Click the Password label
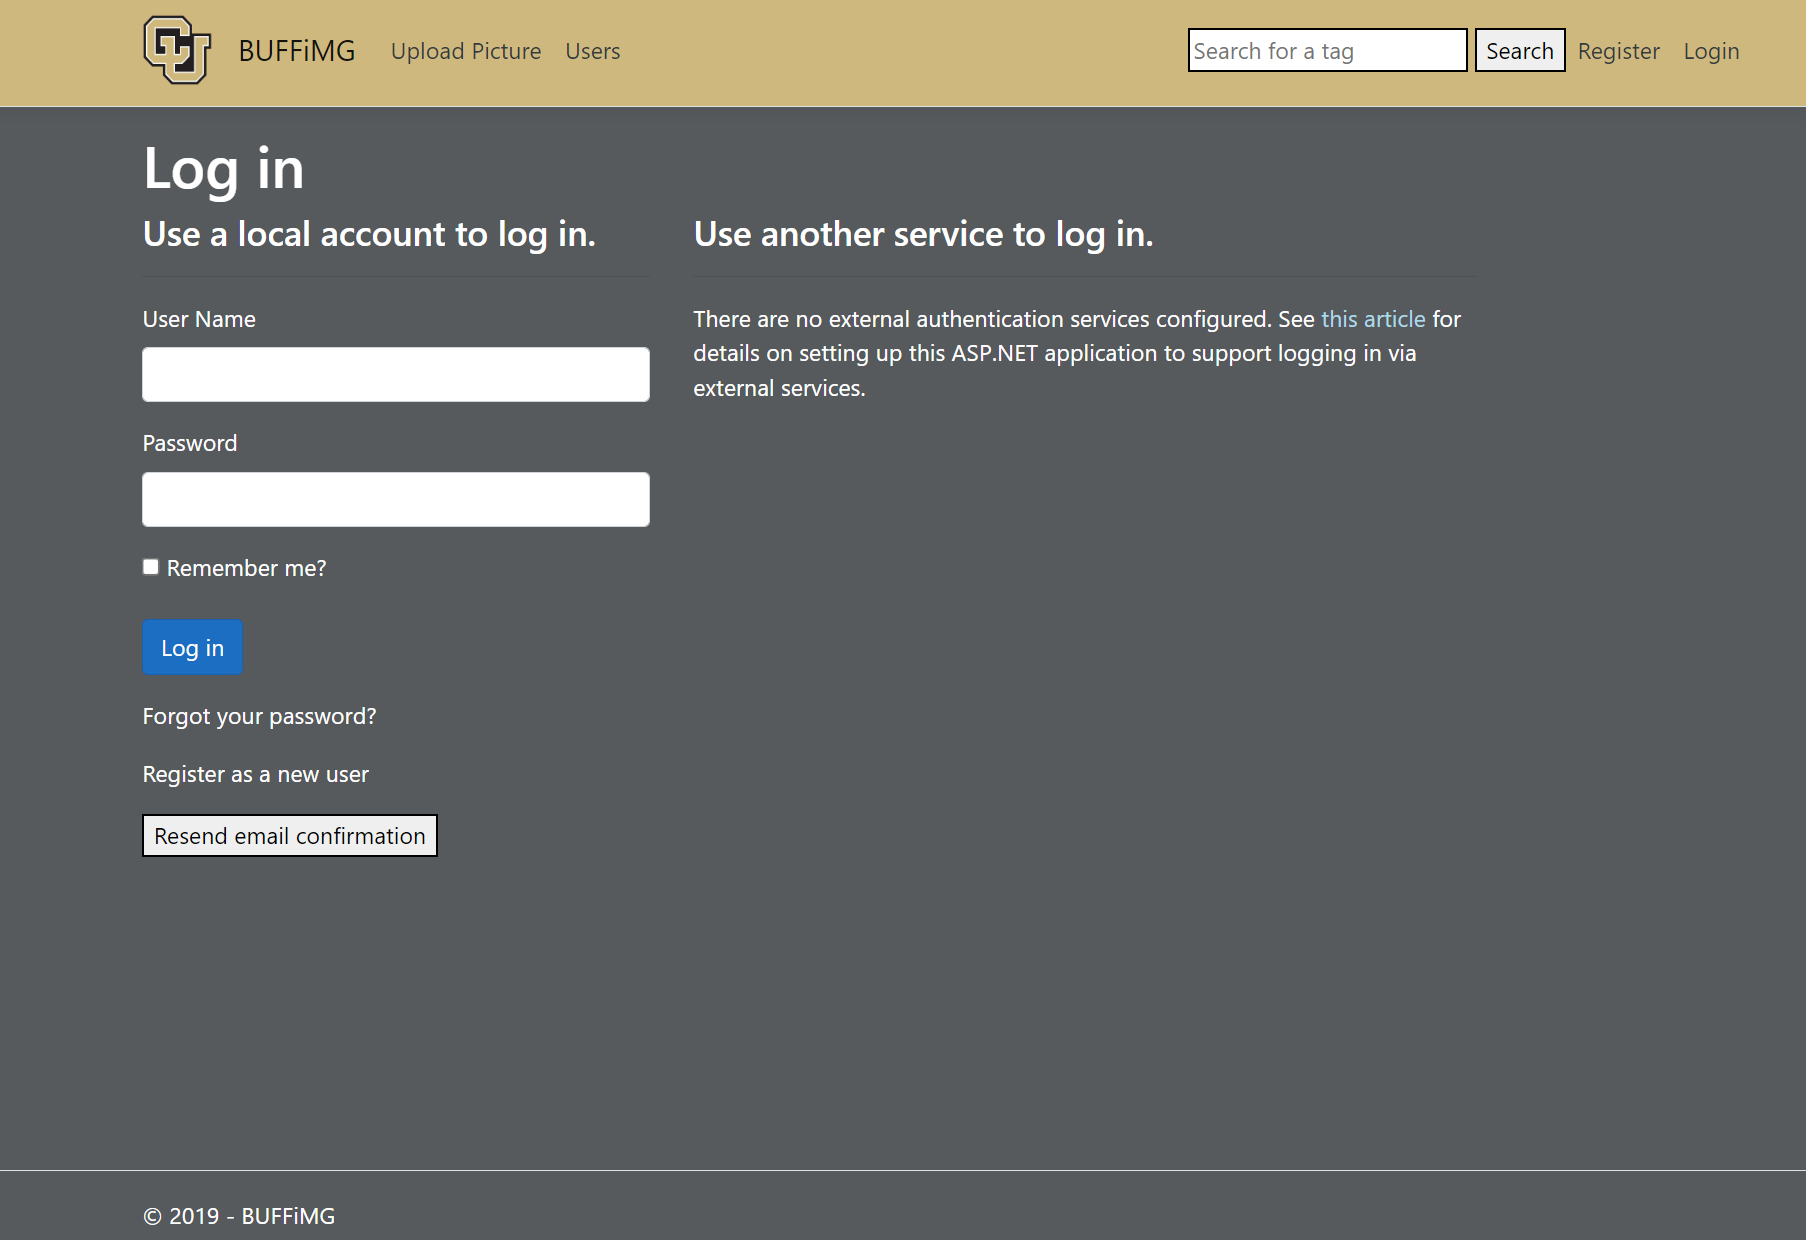1806x1240 pixels. click(190, 443)
